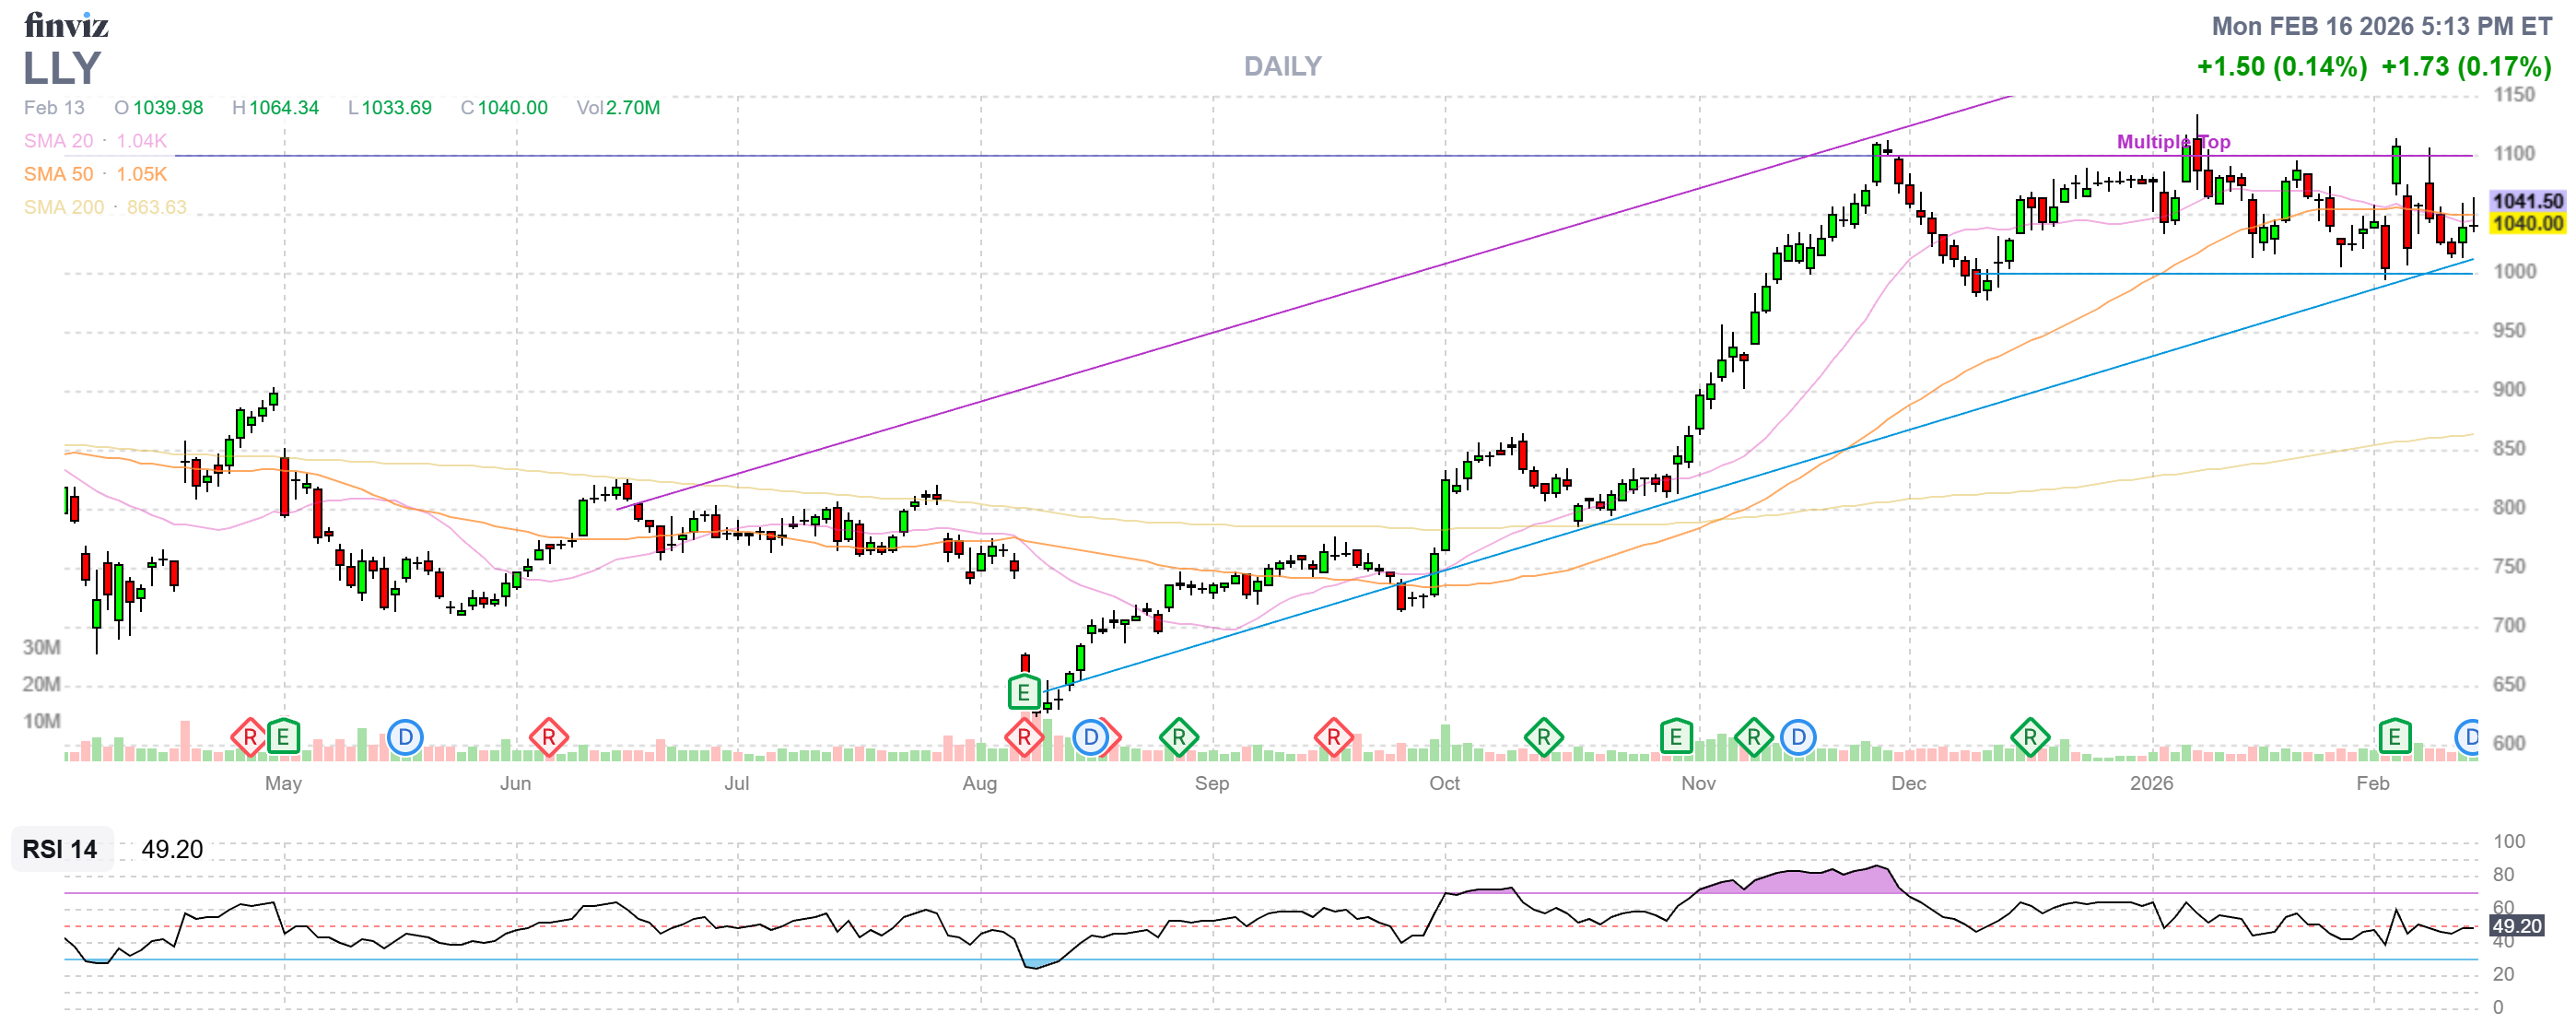
Task: Click the LLY ticker symbol
Action: coord(62,68)
